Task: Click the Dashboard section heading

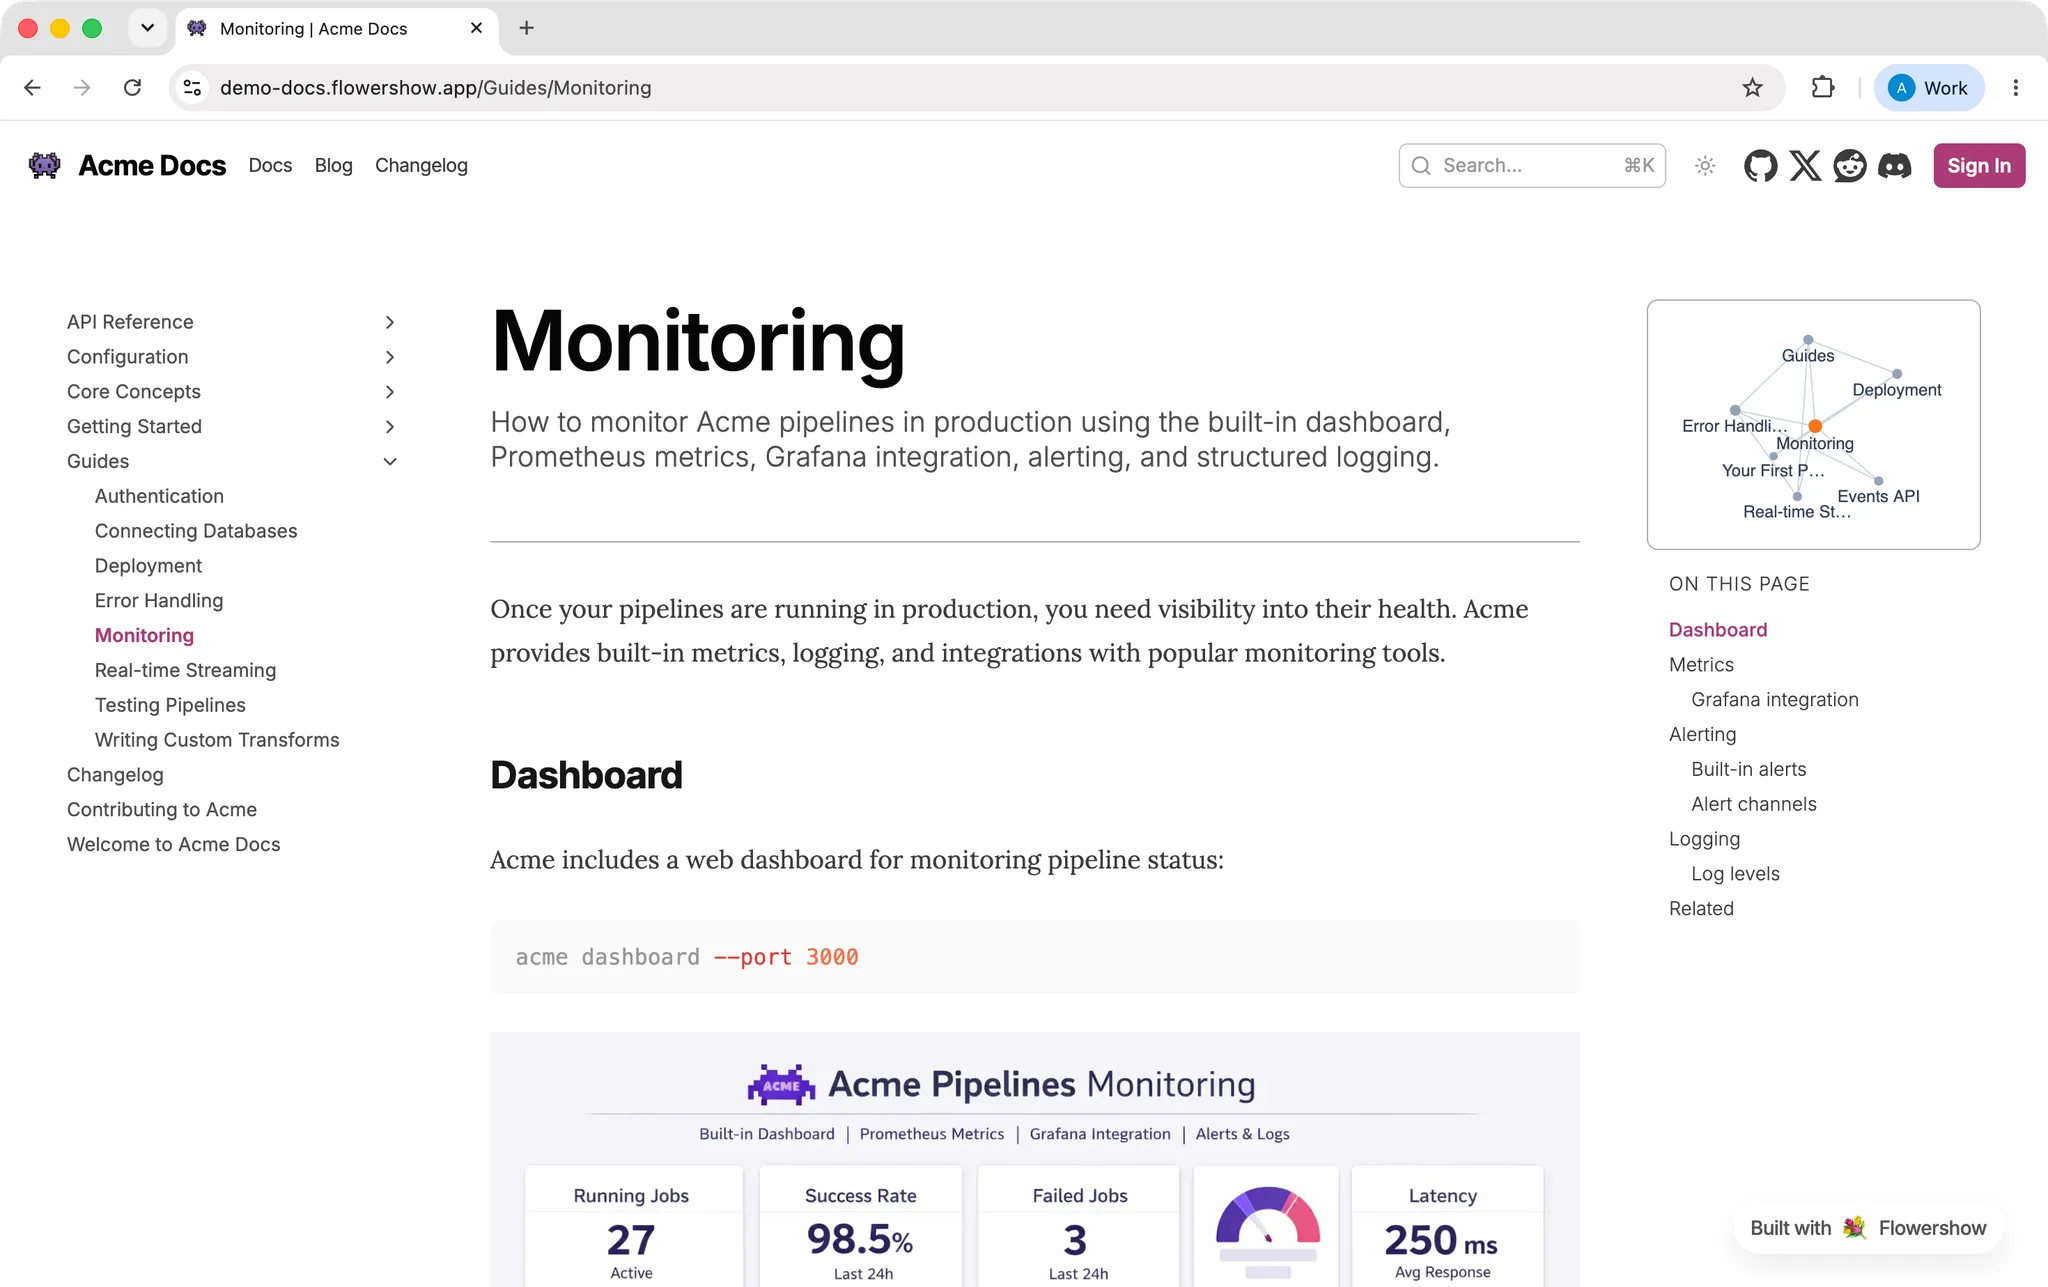Action: [x=586, y=775]
